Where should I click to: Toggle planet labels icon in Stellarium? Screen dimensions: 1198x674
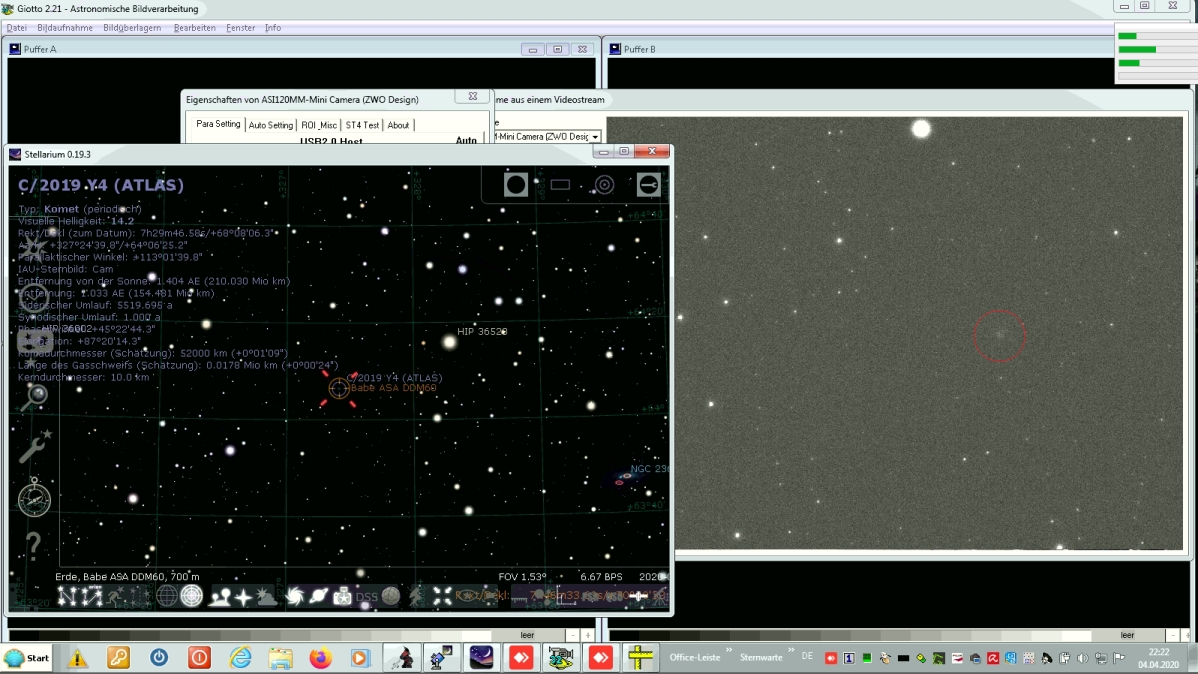point(318,597)
